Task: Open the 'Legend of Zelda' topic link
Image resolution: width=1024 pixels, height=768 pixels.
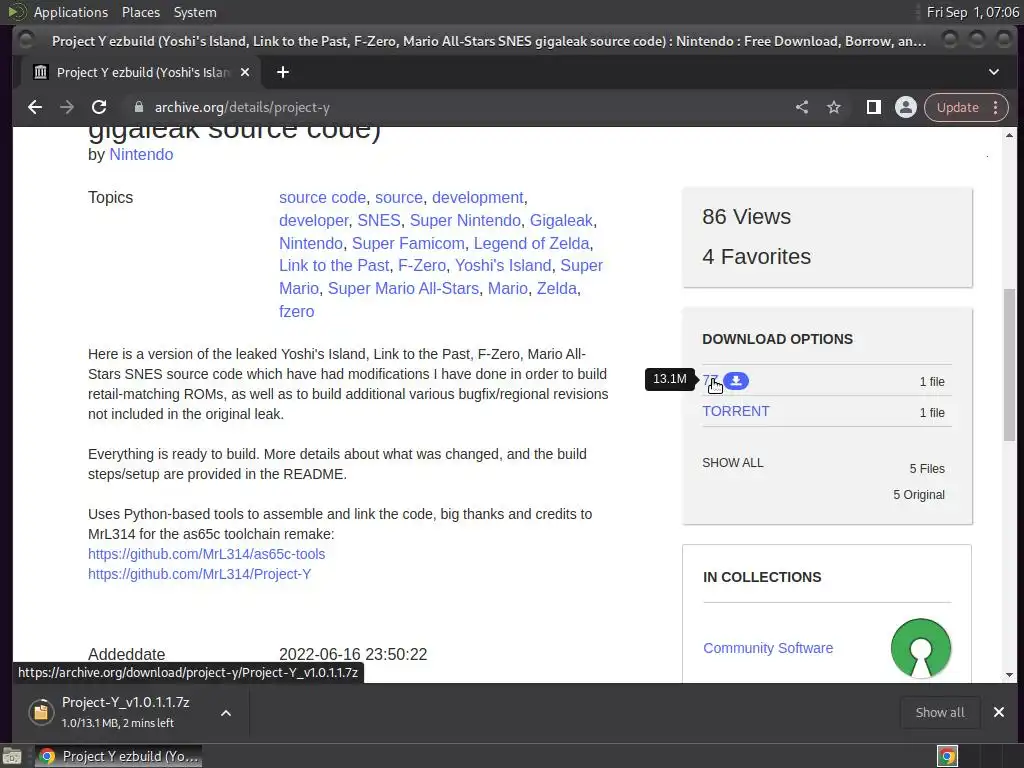Action: [532, 243]
